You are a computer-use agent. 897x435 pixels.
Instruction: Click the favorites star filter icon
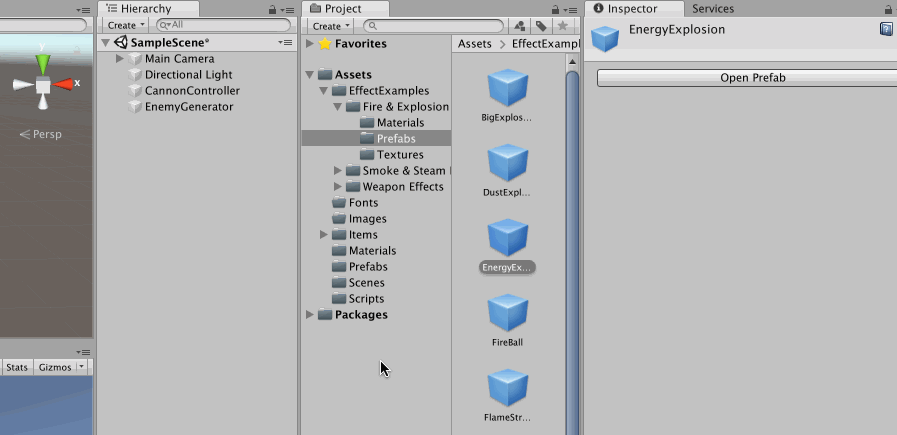pos(563,25)
